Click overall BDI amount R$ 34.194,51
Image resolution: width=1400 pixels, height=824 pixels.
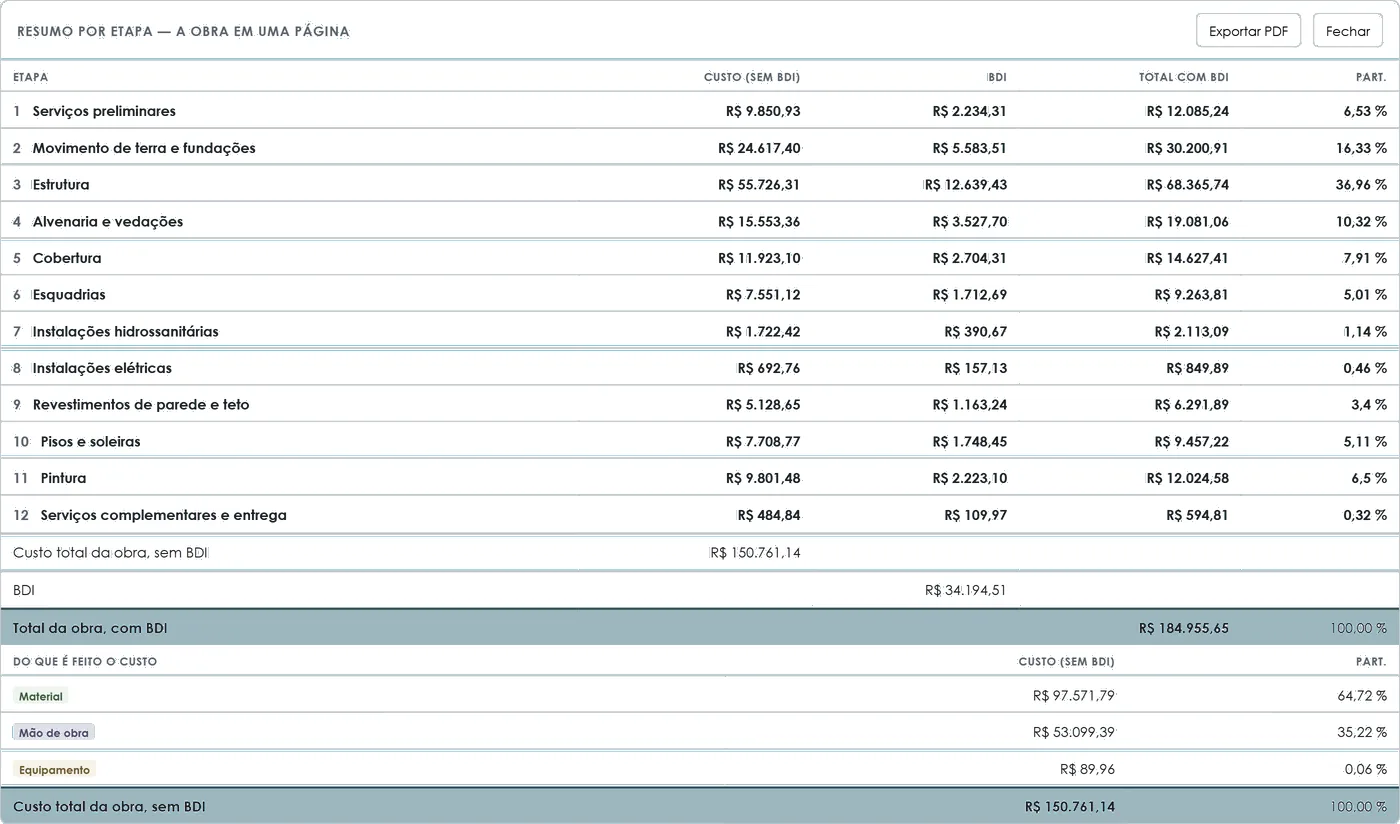(x=966, y=590)
